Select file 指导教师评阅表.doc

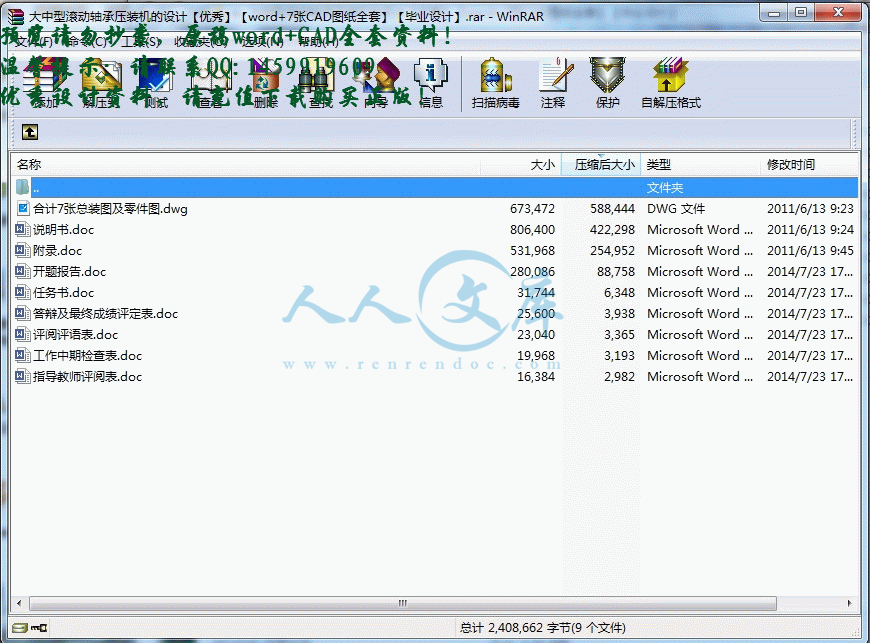(88, 377)
